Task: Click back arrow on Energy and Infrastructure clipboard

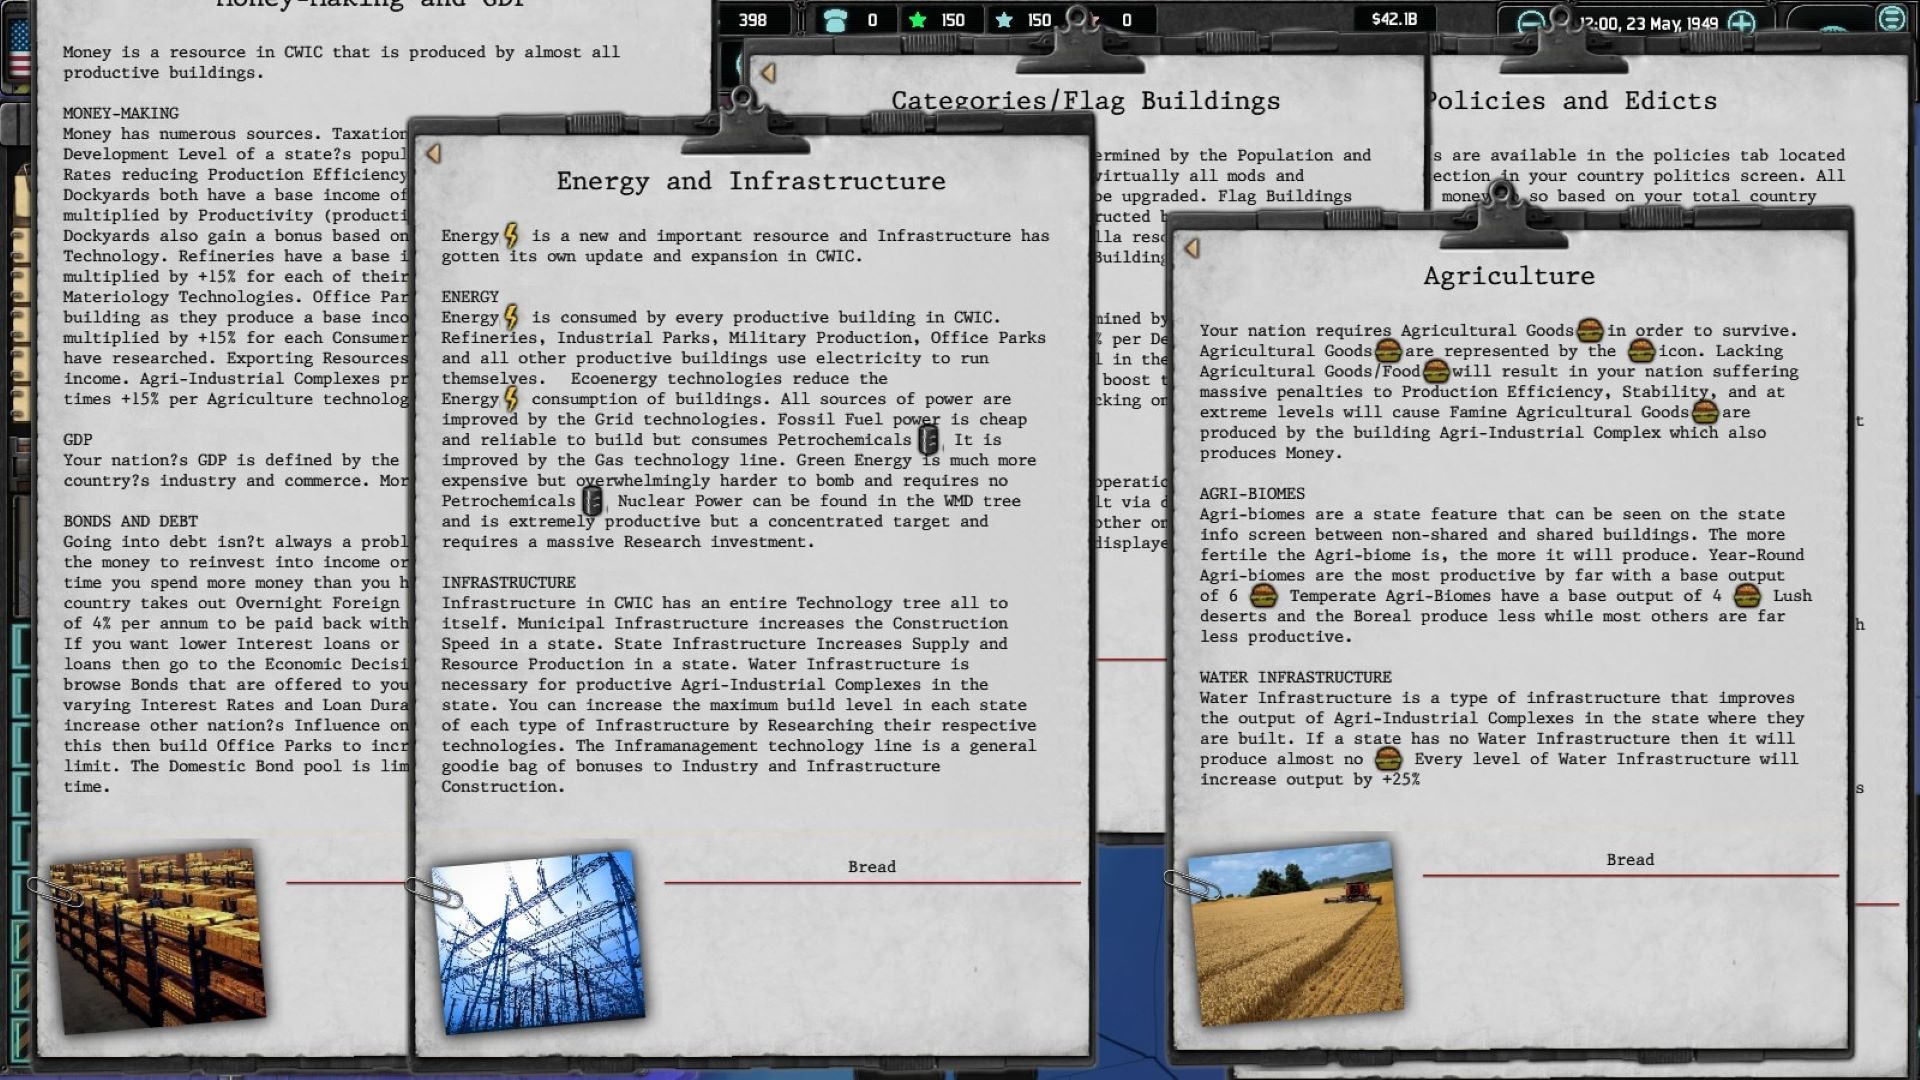Action: coord(433,154)
